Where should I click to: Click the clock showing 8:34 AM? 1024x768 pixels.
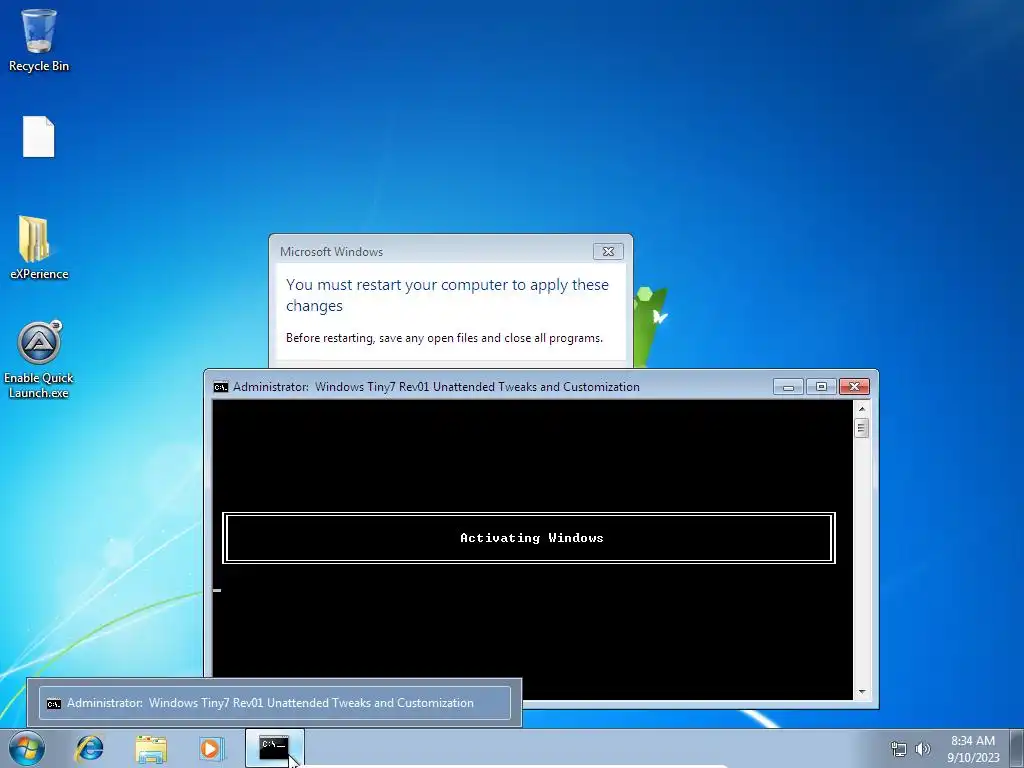973,741
